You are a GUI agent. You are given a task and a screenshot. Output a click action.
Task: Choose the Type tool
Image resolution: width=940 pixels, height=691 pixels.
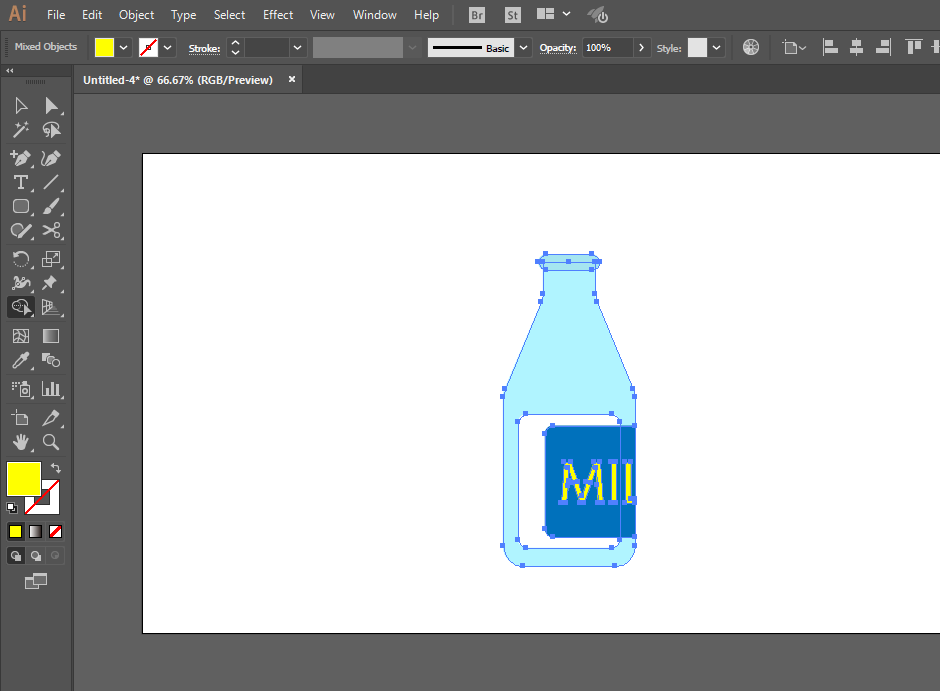click(x=21, y=182)
